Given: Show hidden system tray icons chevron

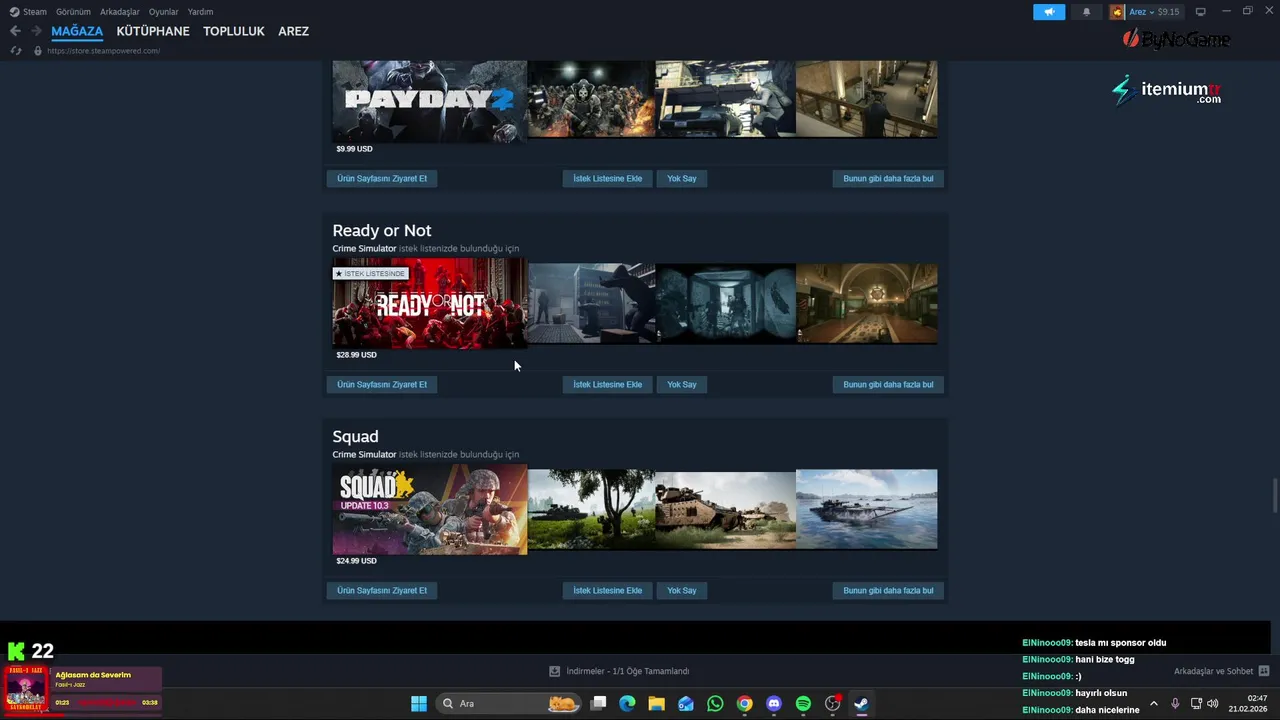Looking at the screenshot, I should click(1153, 703).
